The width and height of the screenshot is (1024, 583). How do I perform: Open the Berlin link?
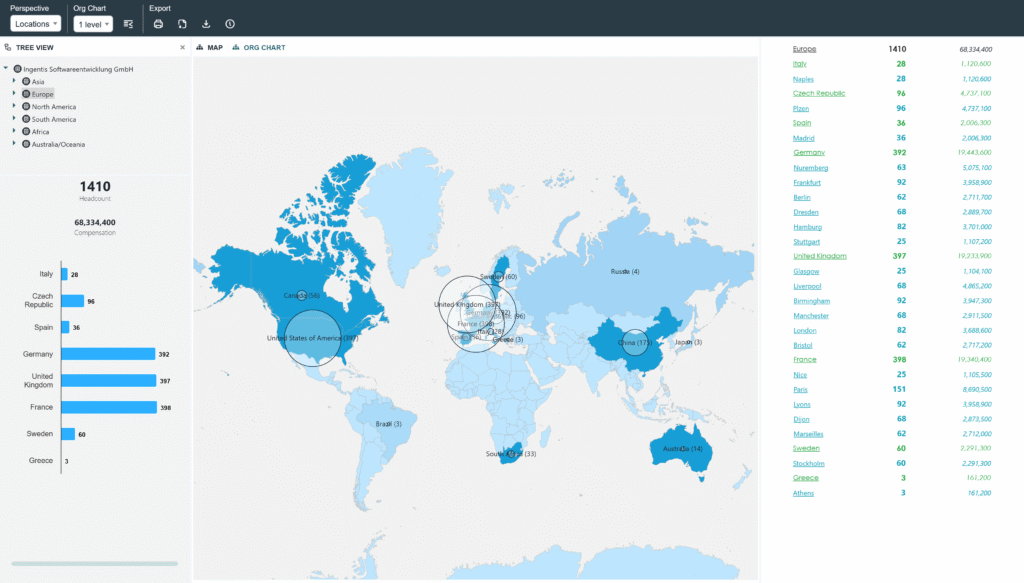802,197
